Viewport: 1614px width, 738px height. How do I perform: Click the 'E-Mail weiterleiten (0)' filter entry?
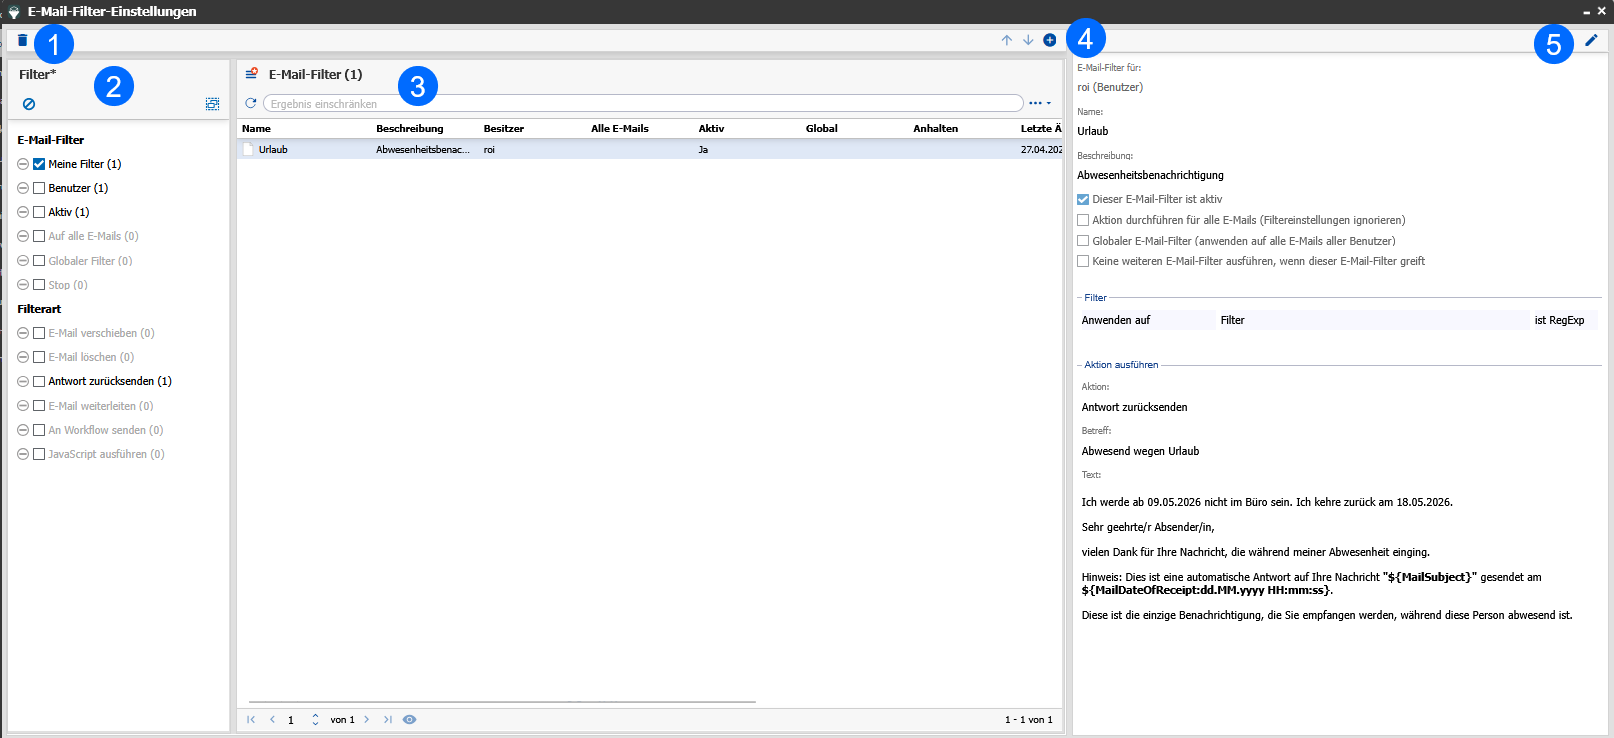tap(101, 406)
